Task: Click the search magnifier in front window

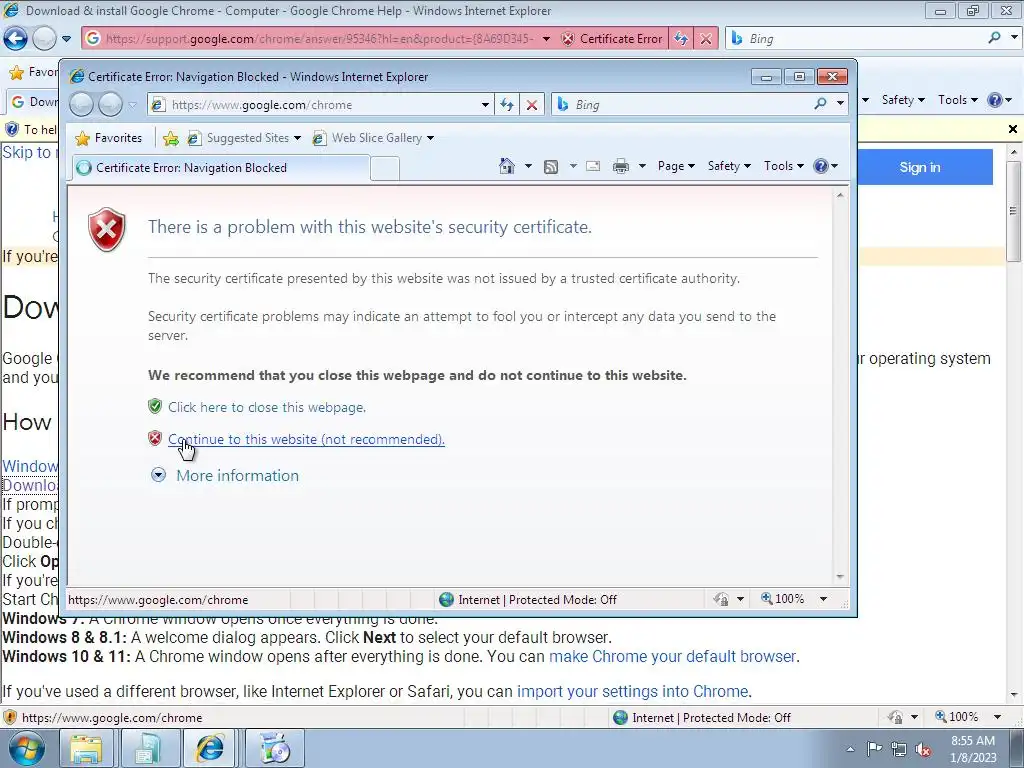Action: 820,104
